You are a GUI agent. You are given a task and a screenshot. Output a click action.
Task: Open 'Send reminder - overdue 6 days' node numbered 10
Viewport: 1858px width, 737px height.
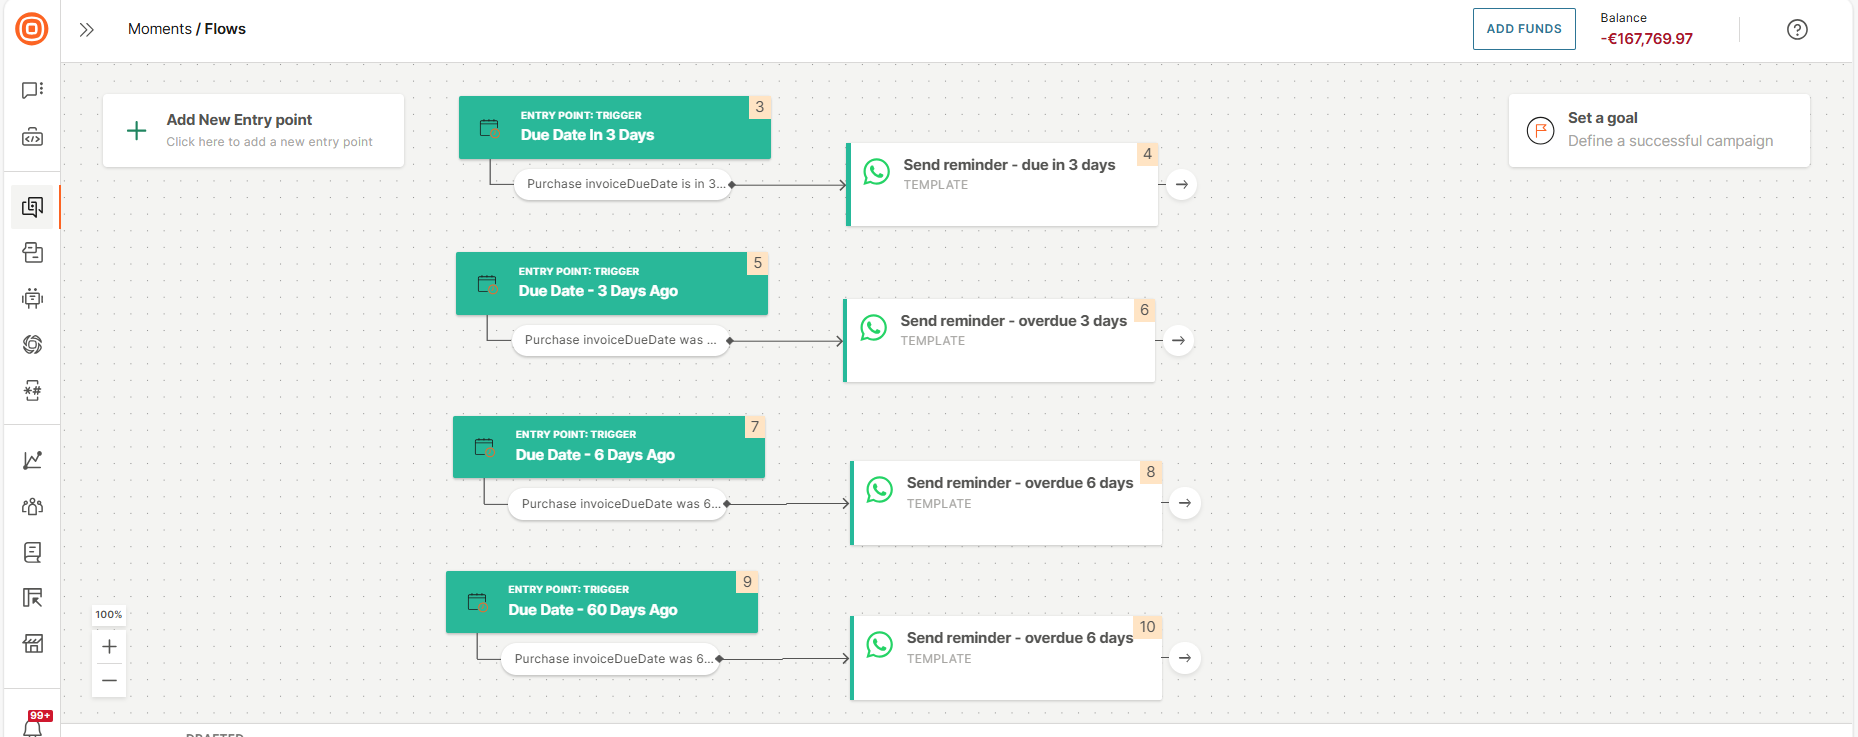click(x=1006, y=658)
